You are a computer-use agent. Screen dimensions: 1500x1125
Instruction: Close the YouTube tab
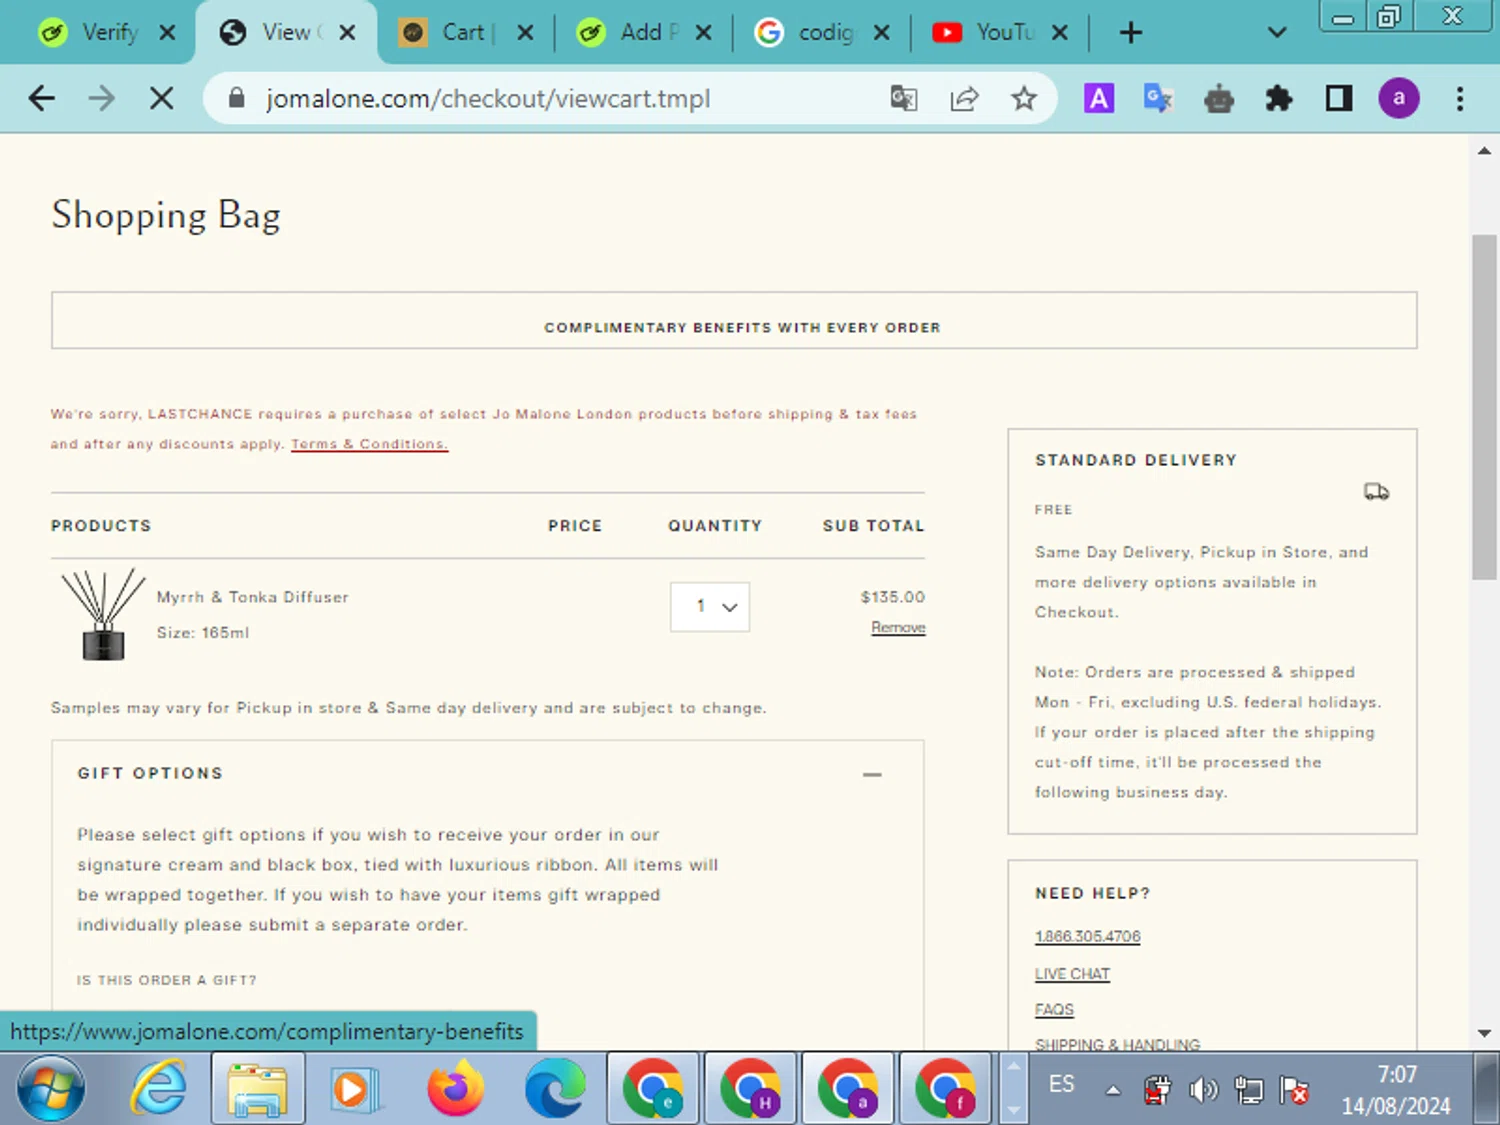click(x=1060, y=32)
